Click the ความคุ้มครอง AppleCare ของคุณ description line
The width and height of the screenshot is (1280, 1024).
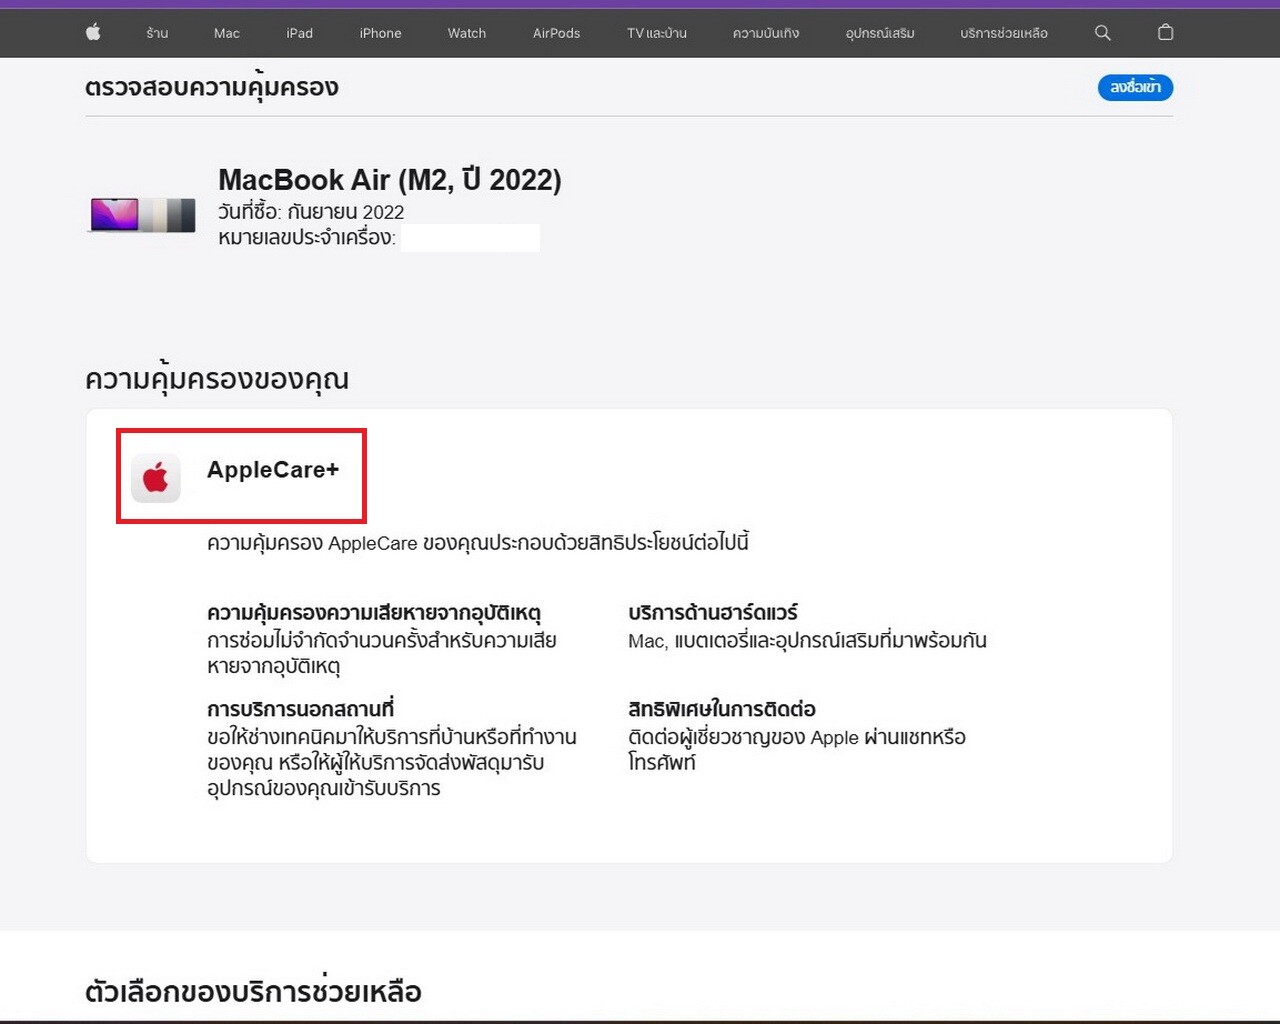[x=478, y=543]
